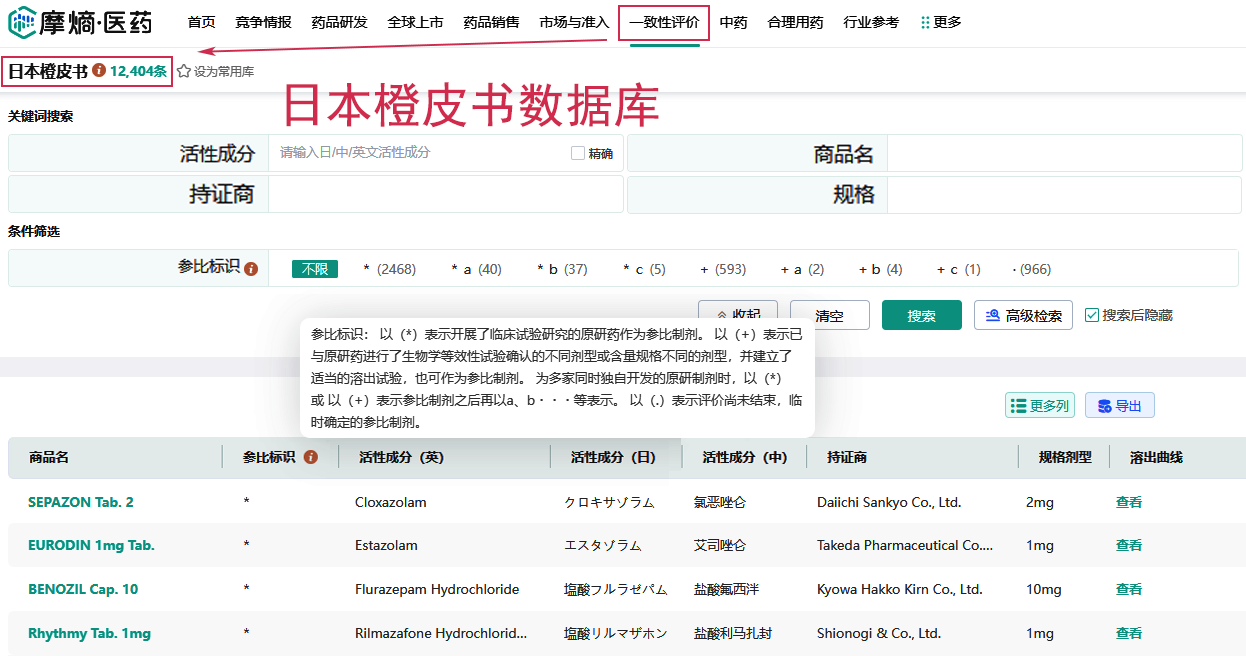Image resolution: width=1246 pixels, height=656 pixels.
Task: Open the EURODIN 1mg Tab. product link
Action: tap(91, 545)
